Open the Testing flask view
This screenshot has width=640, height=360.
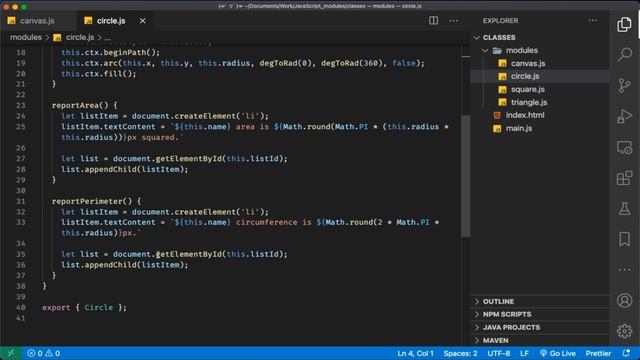coord(624,209)
